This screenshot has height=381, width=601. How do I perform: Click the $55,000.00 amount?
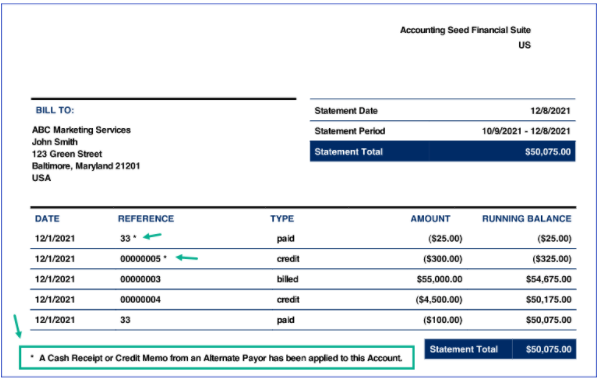[440, 279]
